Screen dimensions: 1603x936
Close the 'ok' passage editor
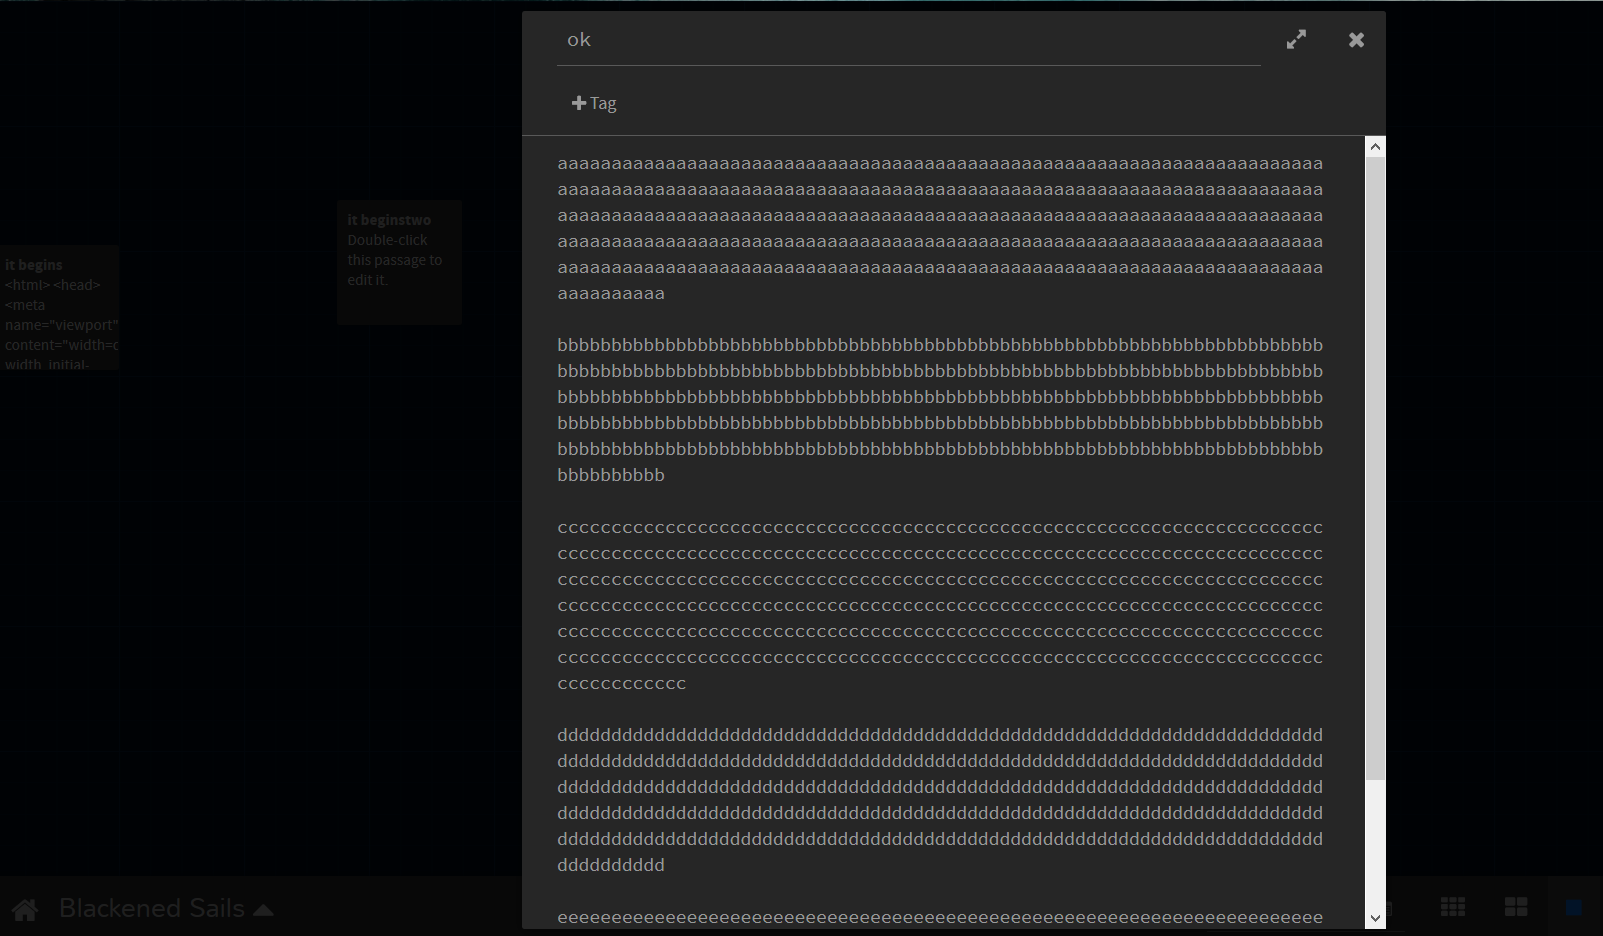pyautogui.click(x=1356, y=39)
